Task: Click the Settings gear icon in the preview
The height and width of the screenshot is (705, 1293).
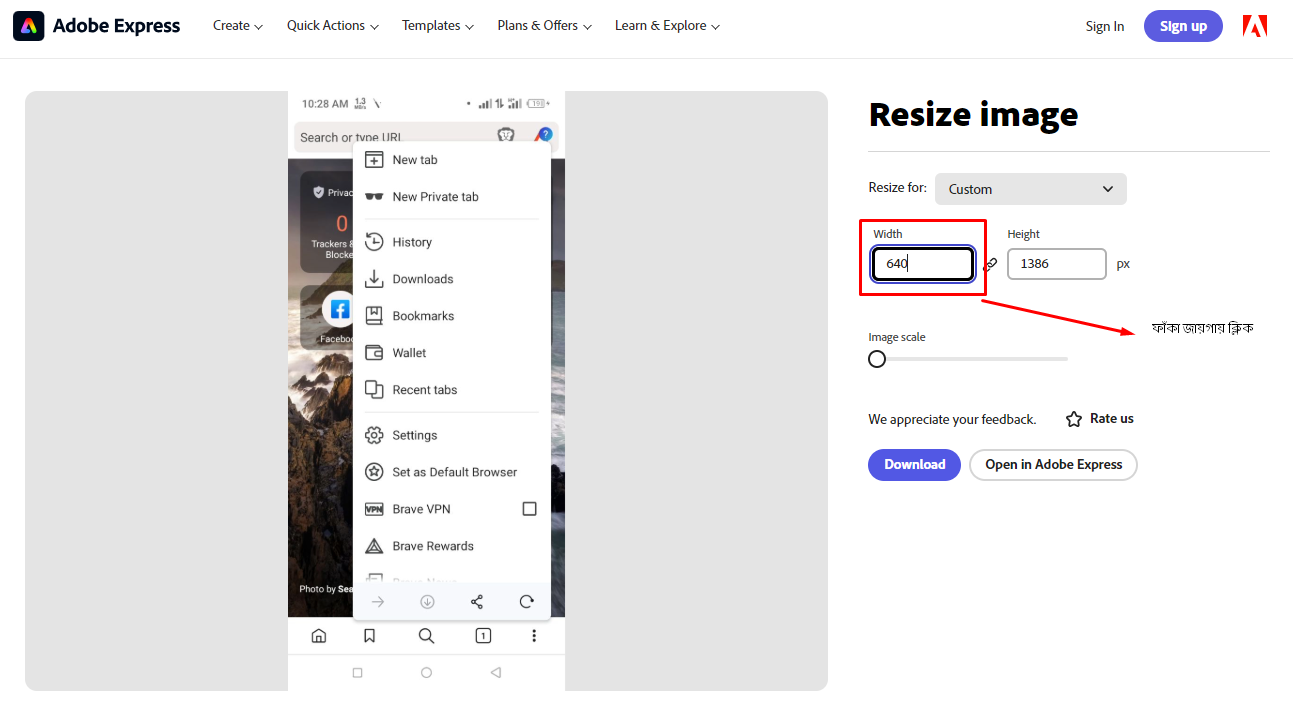Action: point(374,435)
